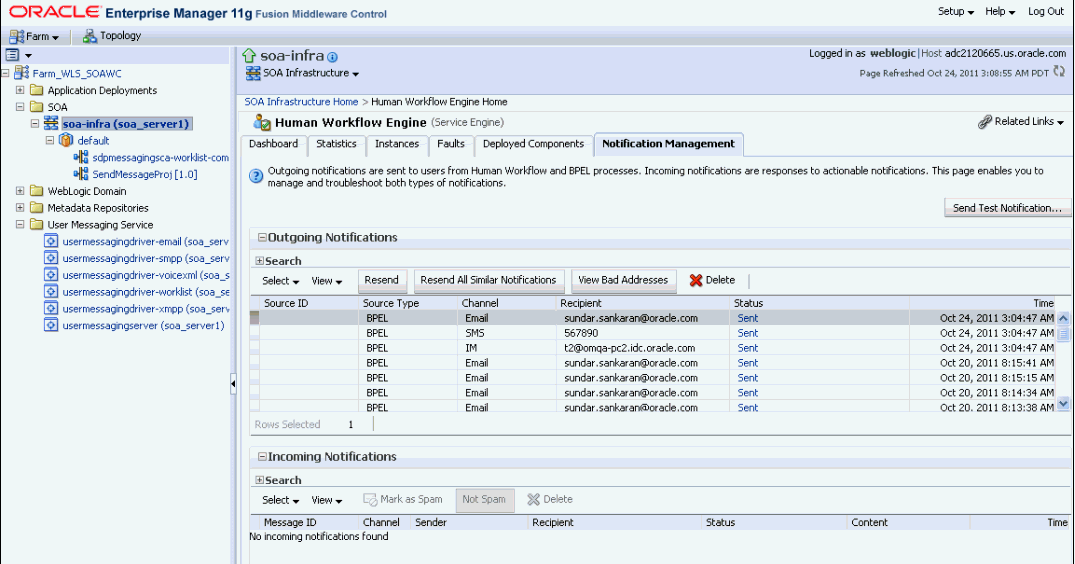This screenshot has width=1075, height=564.
Task: Click the soa-infra up status arrow icon
Action: (x=249, y=56)
